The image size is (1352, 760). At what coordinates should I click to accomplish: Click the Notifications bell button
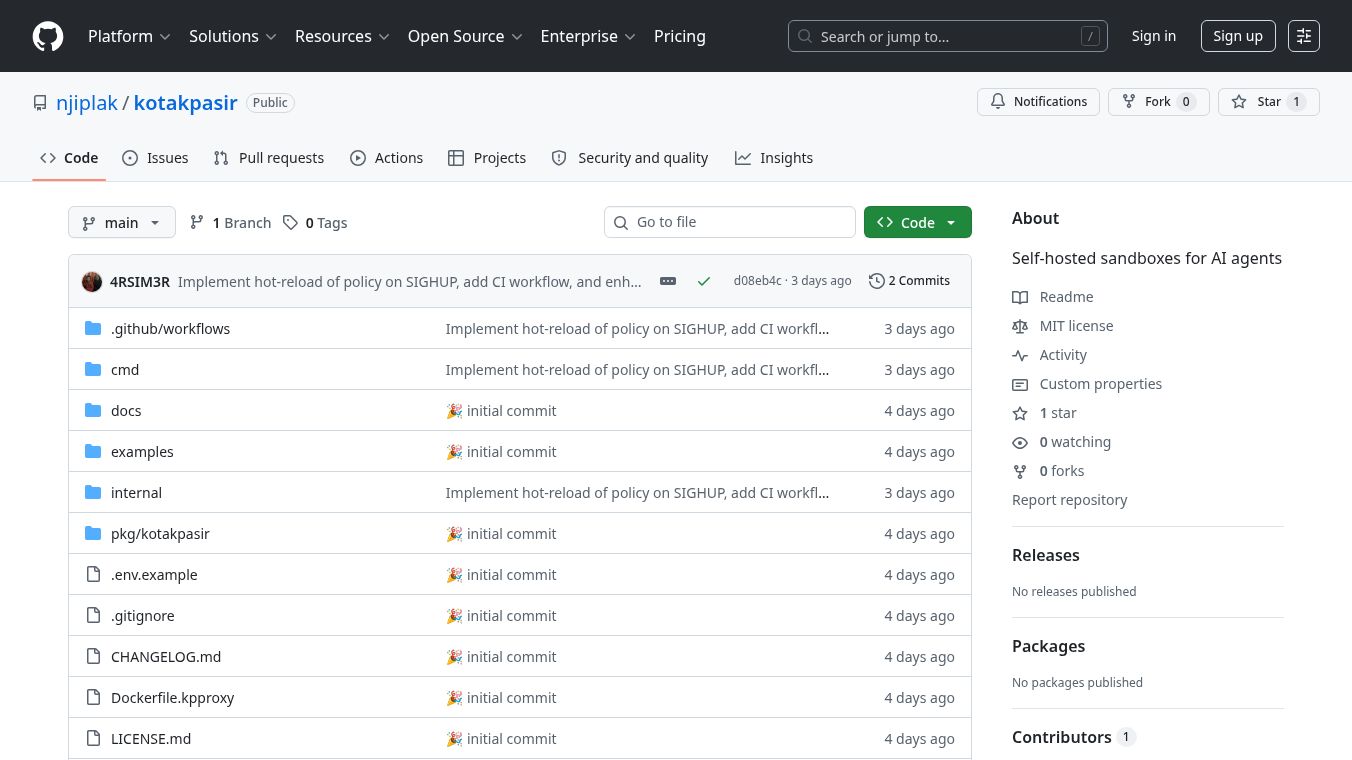tap(1038, 102)
